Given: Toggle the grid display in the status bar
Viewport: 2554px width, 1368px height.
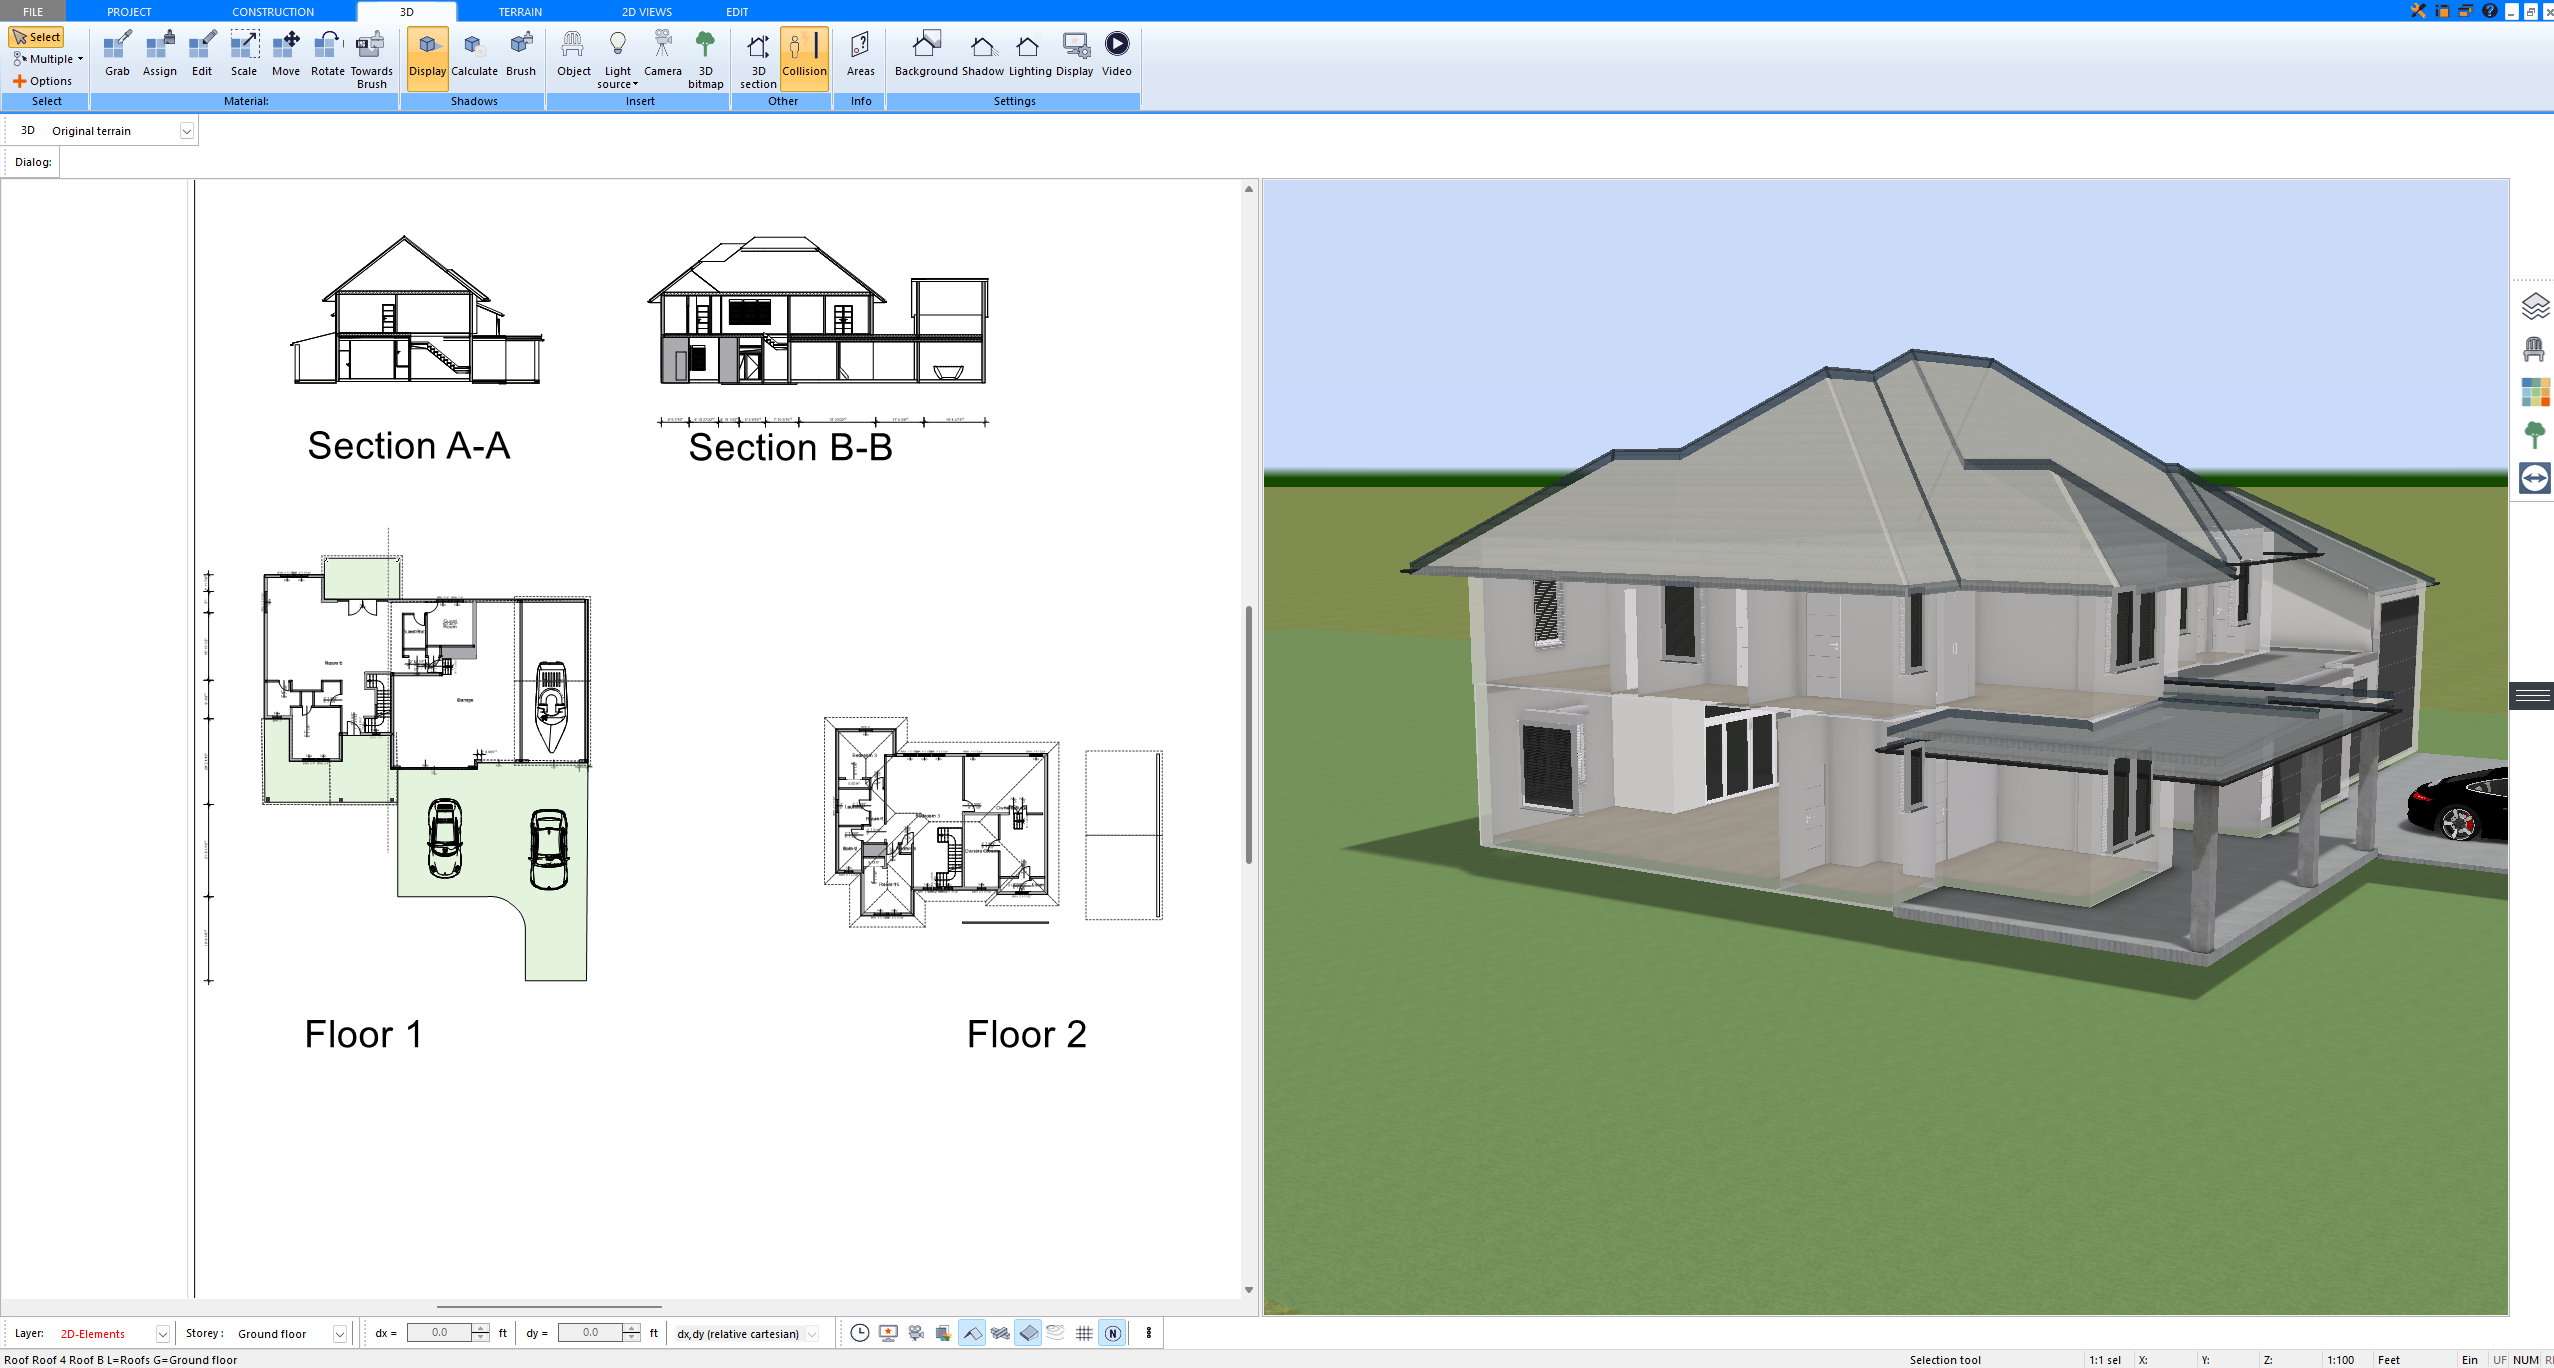Looking at the screenshot, I should point(1085,1333).
